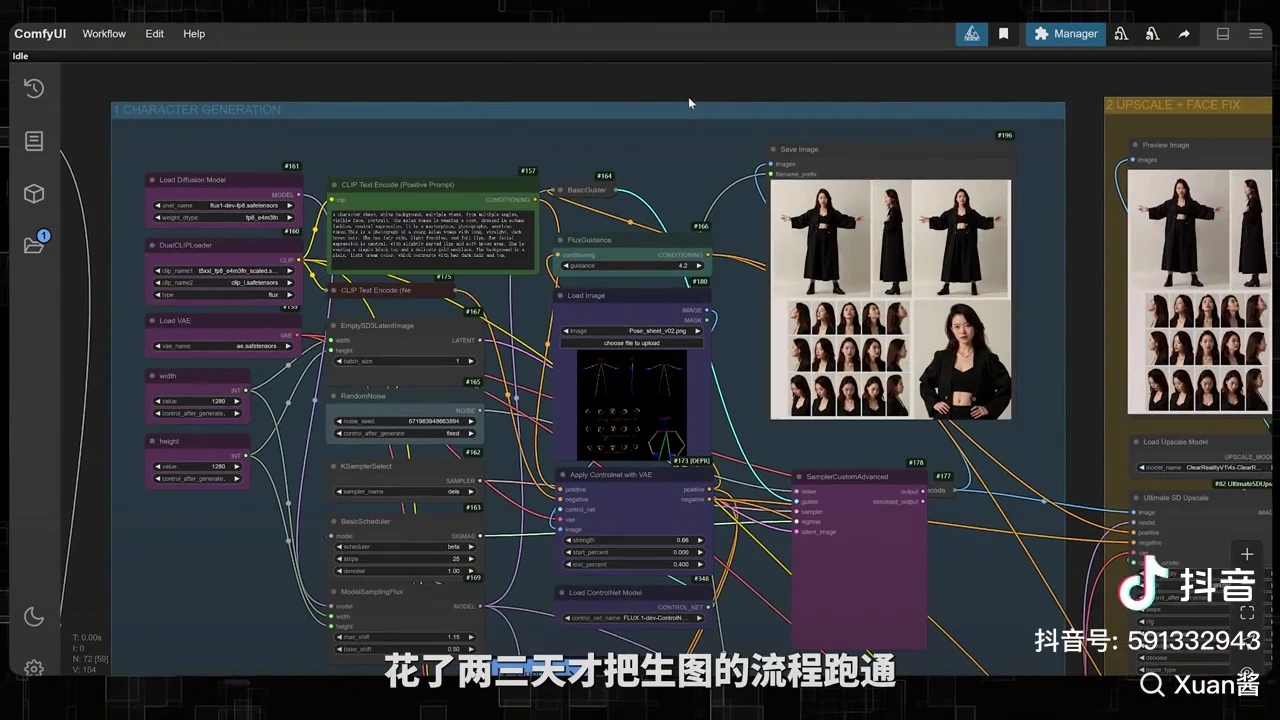Adjust the guidance 4.2 slider

[x=633, y=266]
